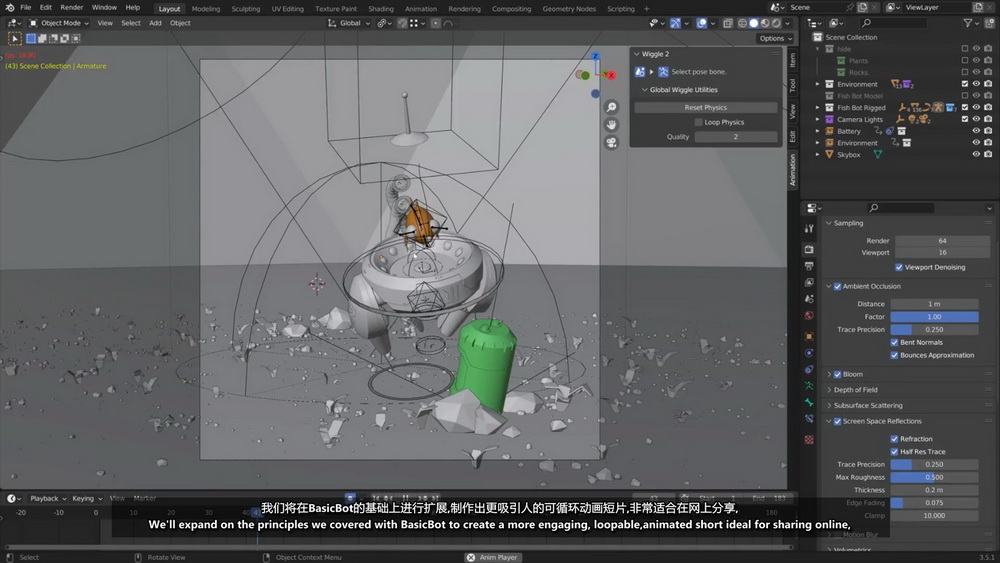
Task: Uncheck Half Res Trace
Action: 894,451
